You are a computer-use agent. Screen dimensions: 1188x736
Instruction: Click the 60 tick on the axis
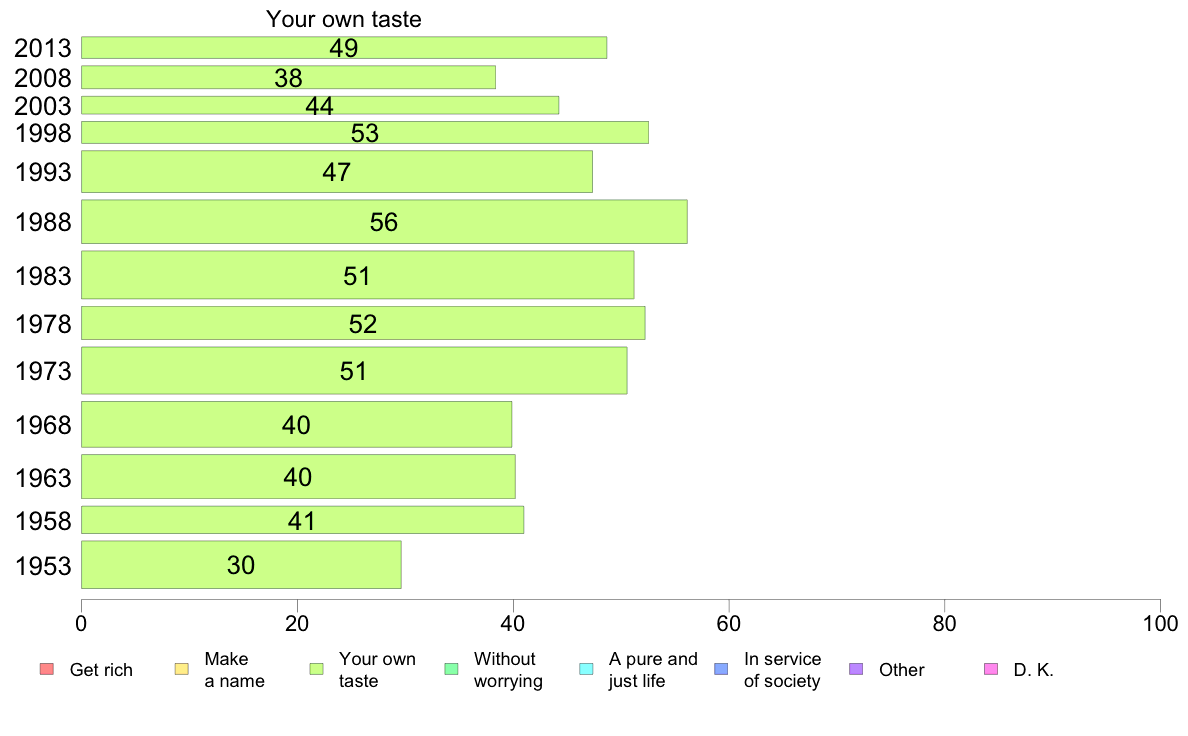coord(729,624)
